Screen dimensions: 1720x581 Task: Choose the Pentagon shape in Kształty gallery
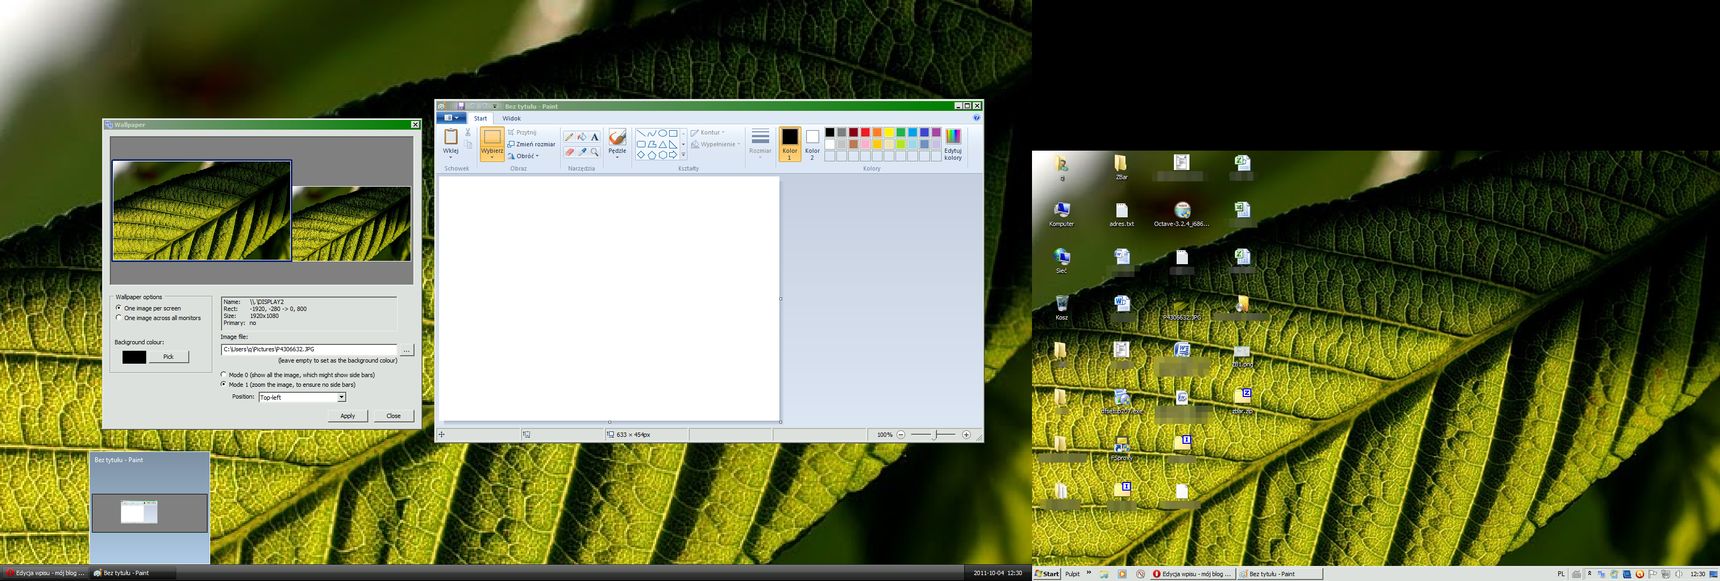tap(652, 155)
